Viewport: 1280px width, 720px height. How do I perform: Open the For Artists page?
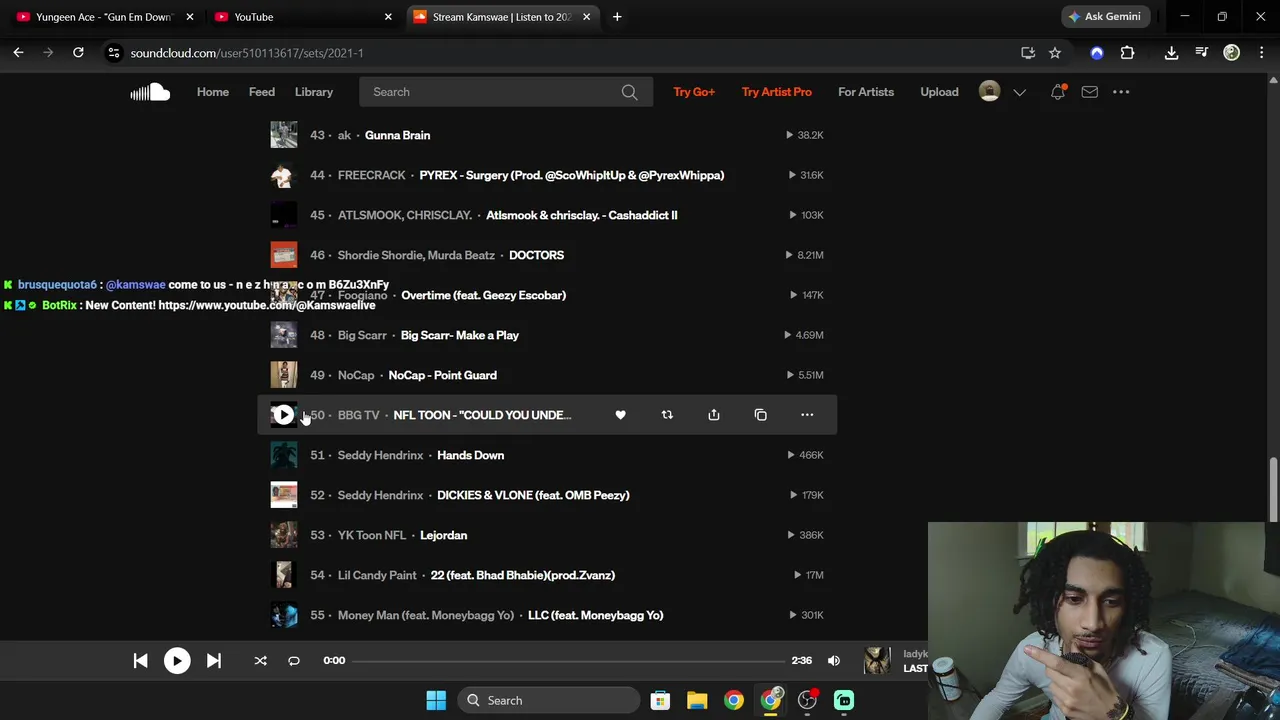pos(866,92)
